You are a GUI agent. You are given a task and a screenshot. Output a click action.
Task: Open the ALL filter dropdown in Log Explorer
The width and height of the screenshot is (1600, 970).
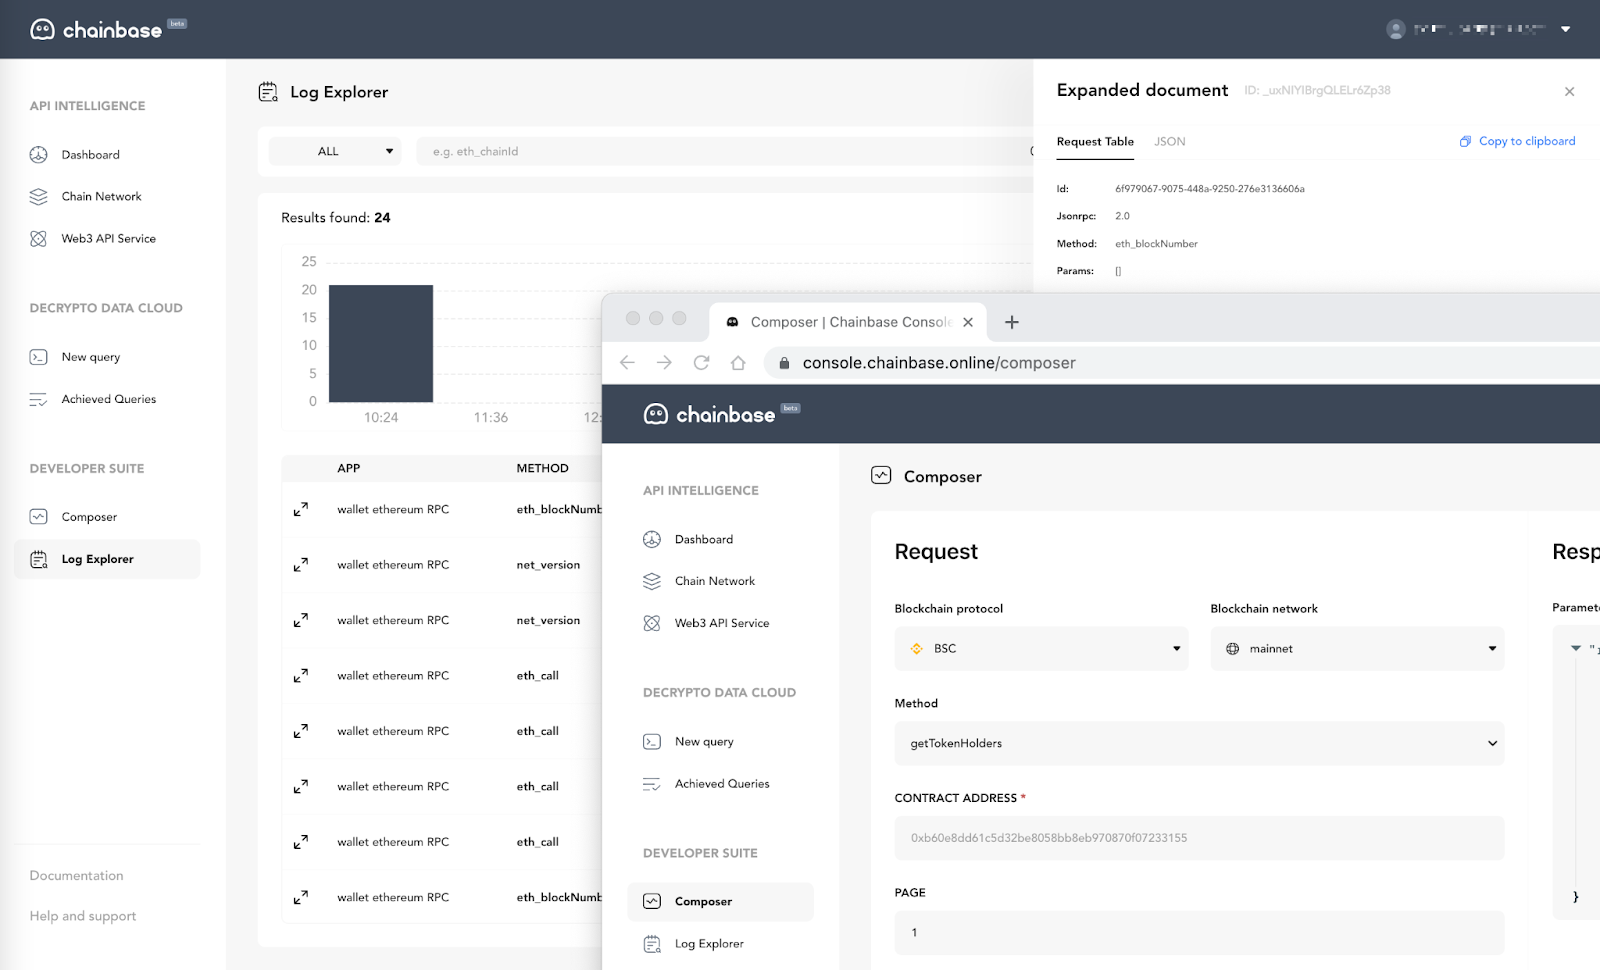335,151
